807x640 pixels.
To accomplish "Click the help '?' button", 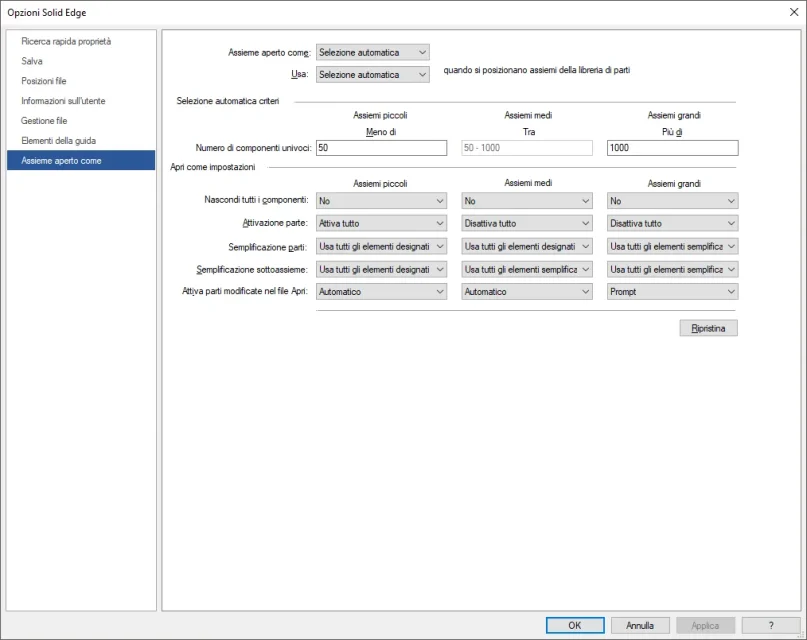I will [x=770, y=623].
